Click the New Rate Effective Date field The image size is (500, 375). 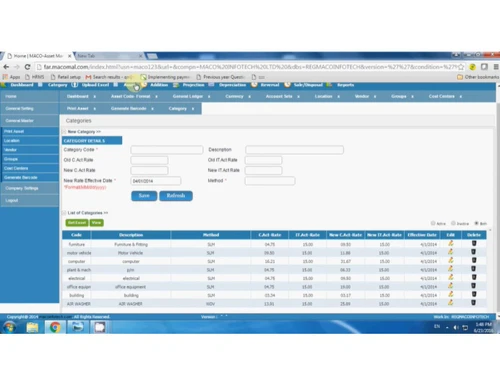click(x=156, y=181)
